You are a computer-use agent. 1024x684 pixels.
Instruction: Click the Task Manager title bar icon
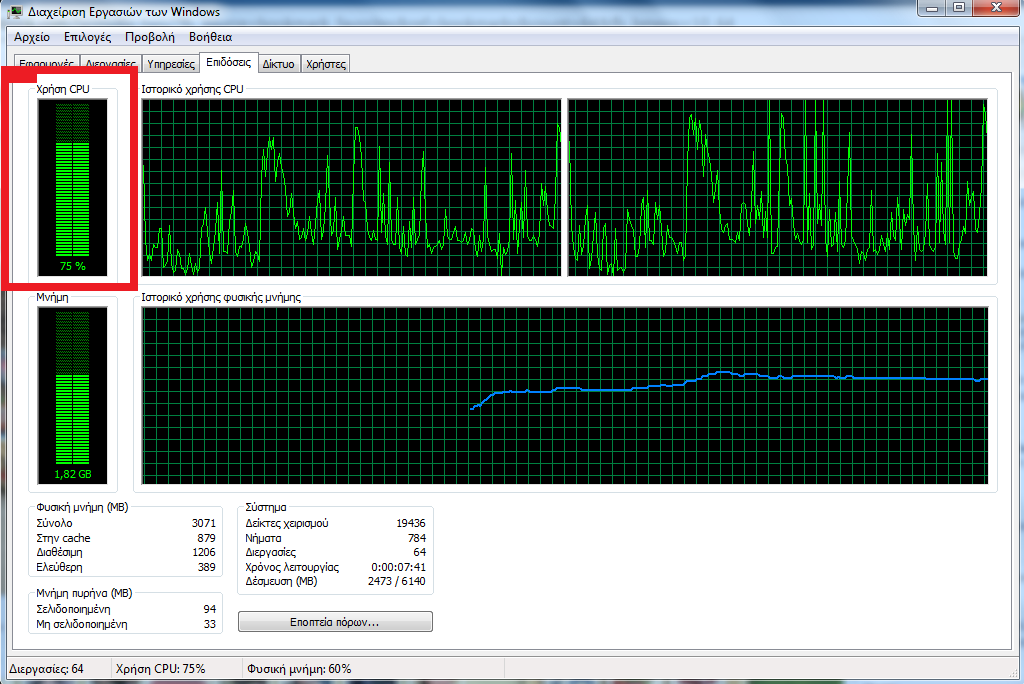click(x=14, y=11)
